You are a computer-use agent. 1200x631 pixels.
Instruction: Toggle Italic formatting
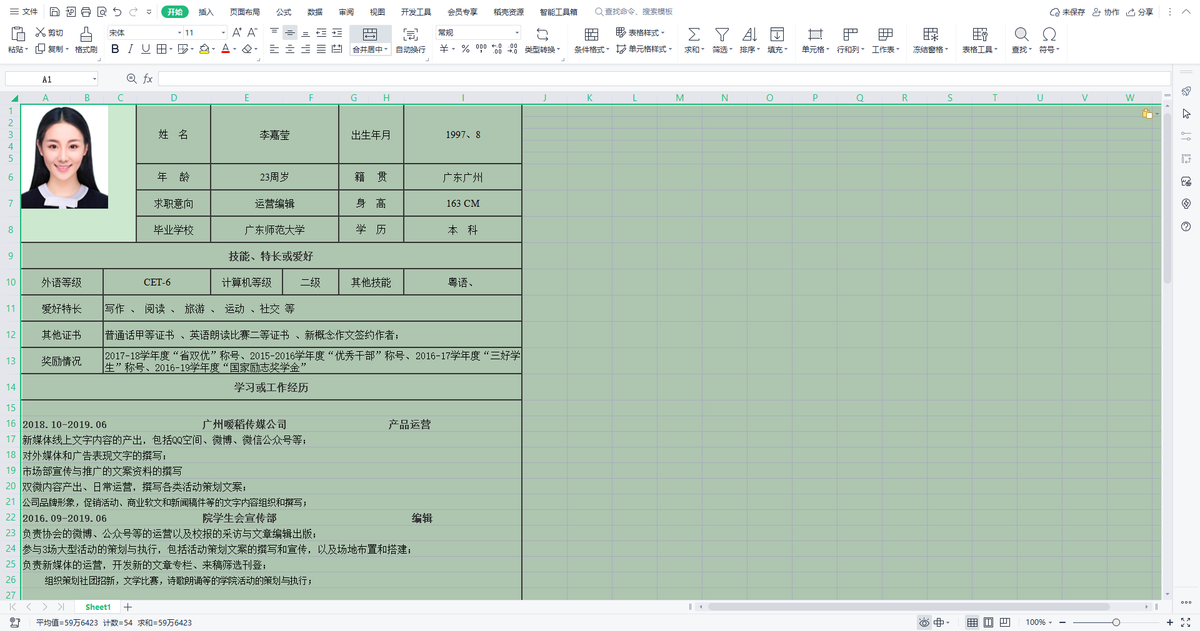pos(131,48)
